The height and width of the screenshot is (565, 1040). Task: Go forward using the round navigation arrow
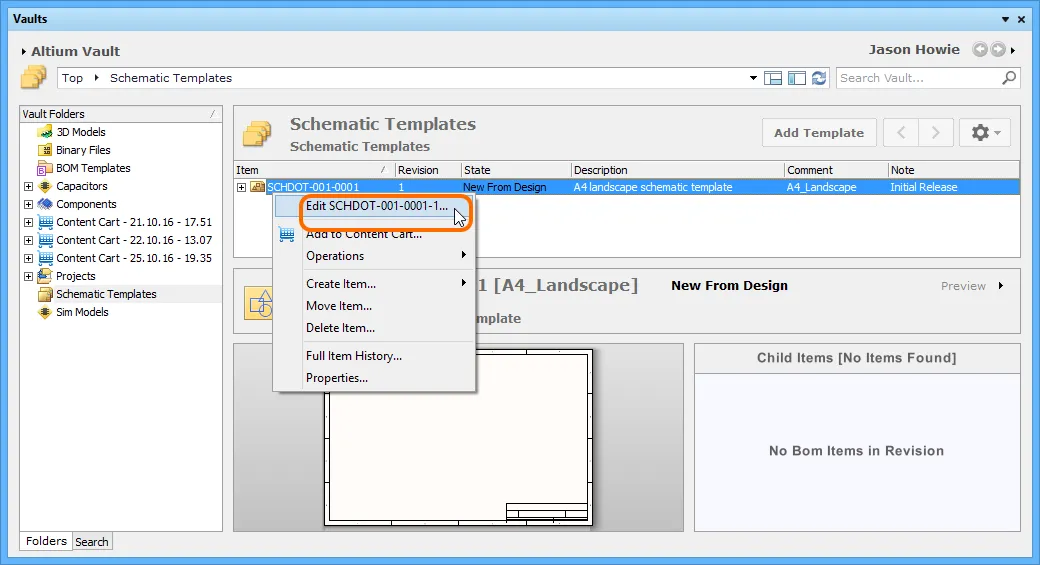(998, 49)
